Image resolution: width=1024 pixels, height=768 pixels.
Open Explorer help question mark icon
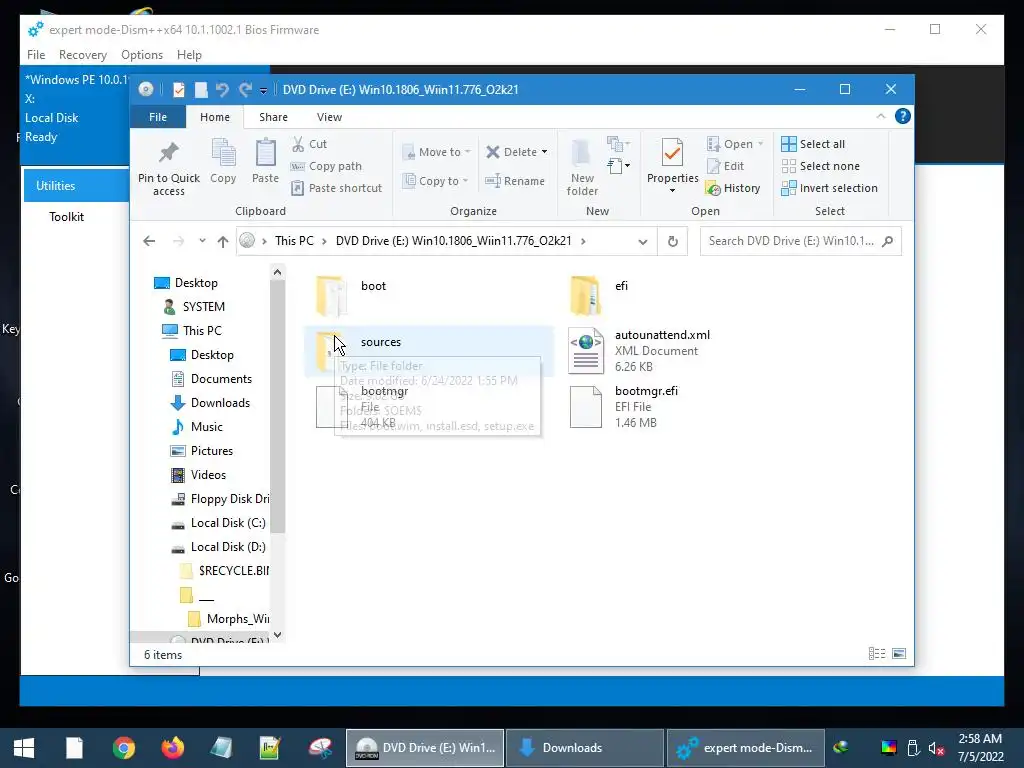point(903,116)
